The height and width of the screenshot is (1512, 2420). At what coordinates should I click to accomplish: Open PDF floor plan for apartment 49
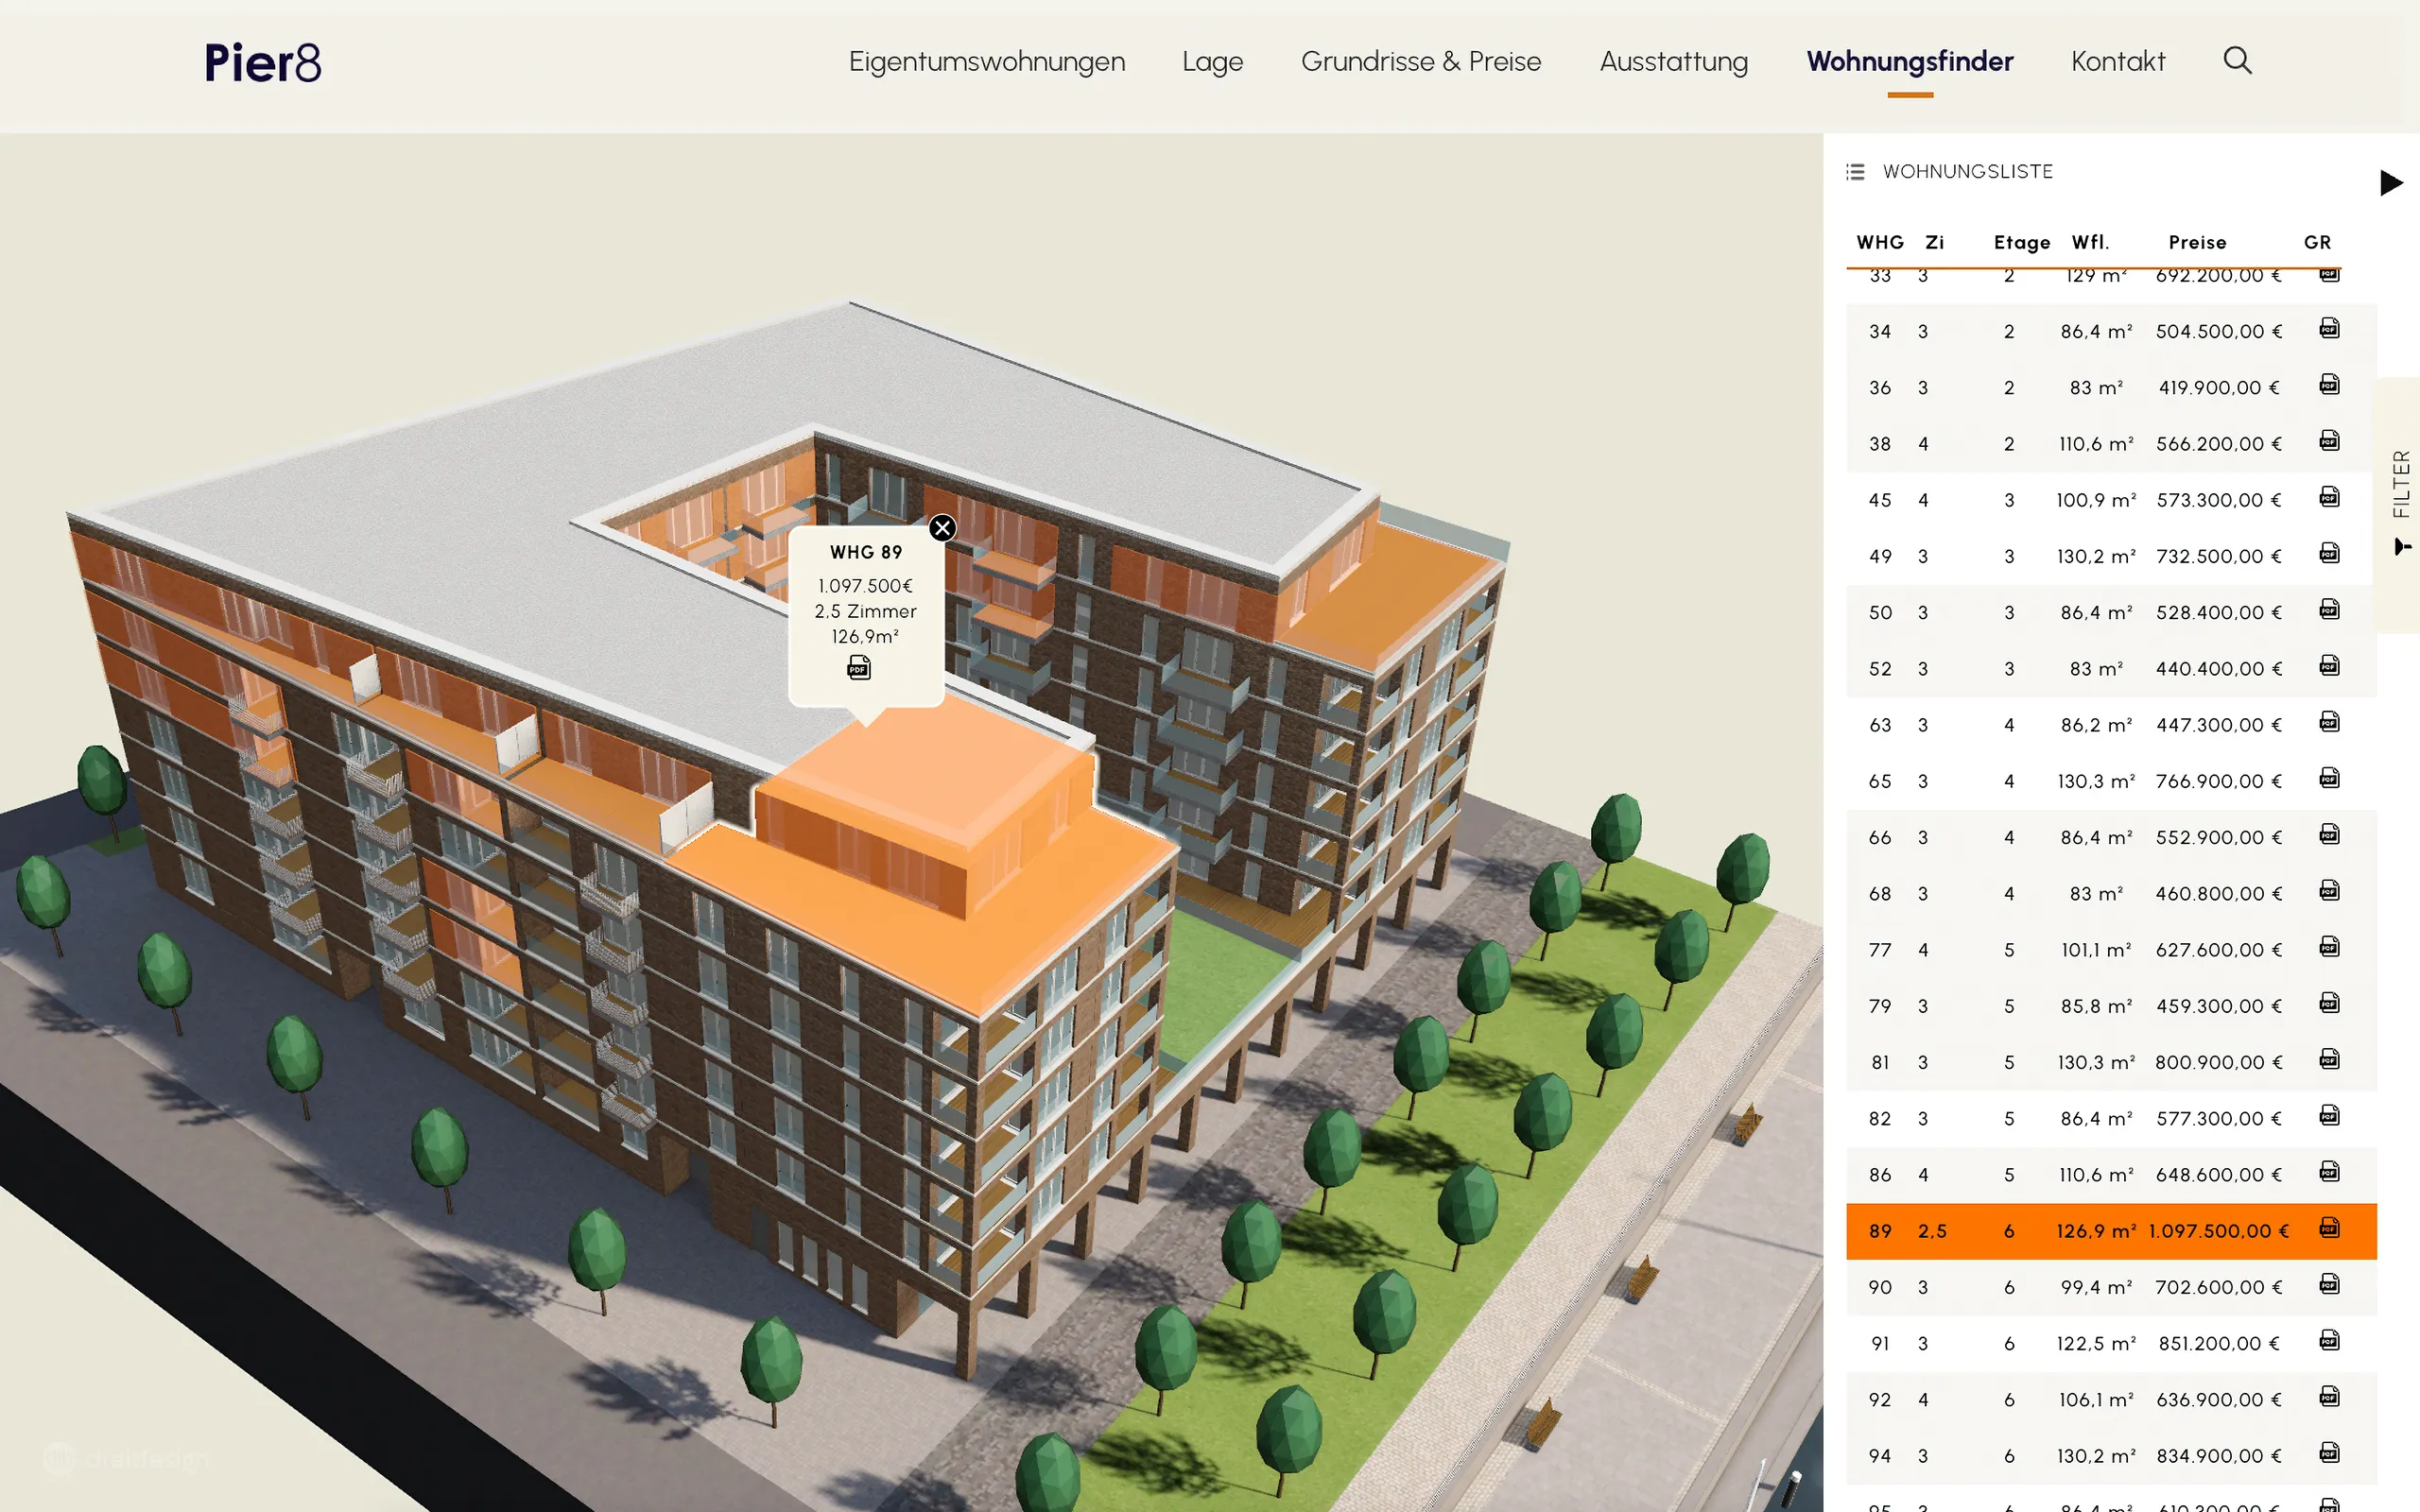click(x=2329, y=554)
